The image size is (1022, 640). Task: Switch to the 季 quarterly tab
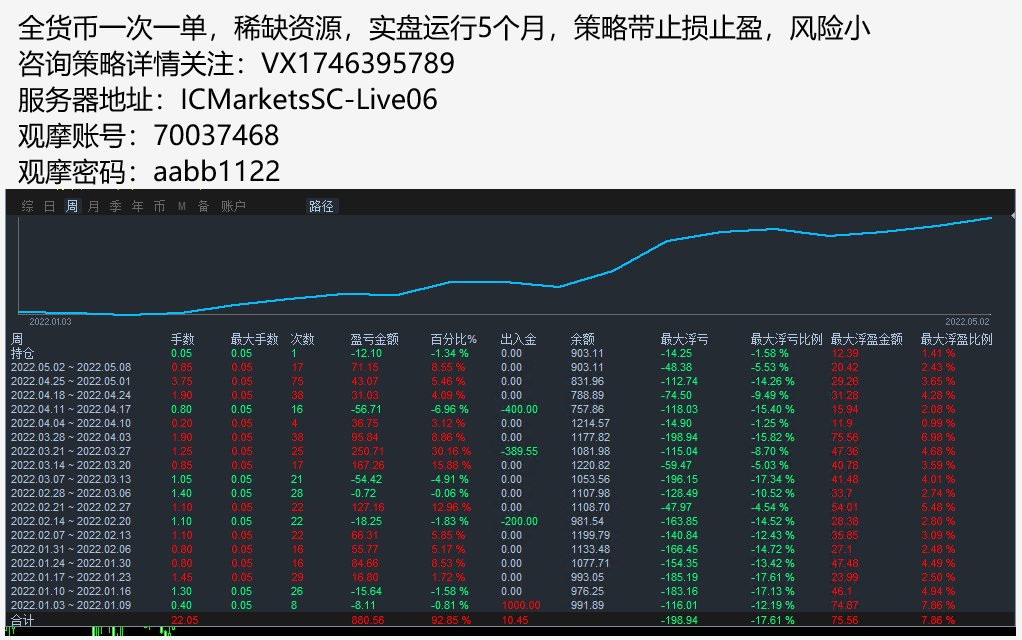tap(115, 207)
